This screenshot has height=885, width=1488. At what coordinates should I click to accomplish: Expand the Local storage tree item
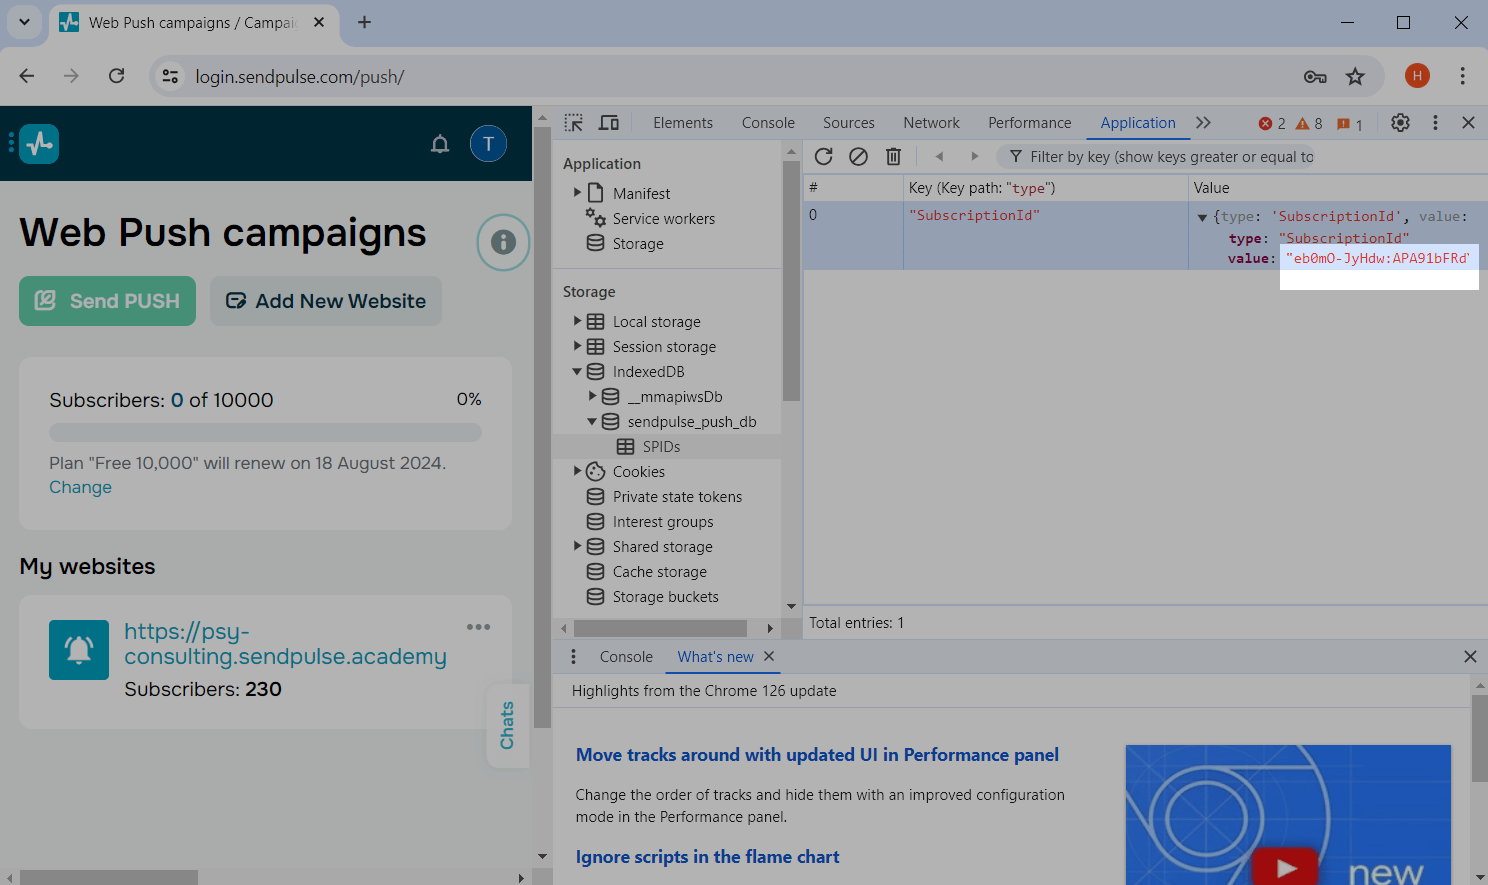[x=577, y=321]
